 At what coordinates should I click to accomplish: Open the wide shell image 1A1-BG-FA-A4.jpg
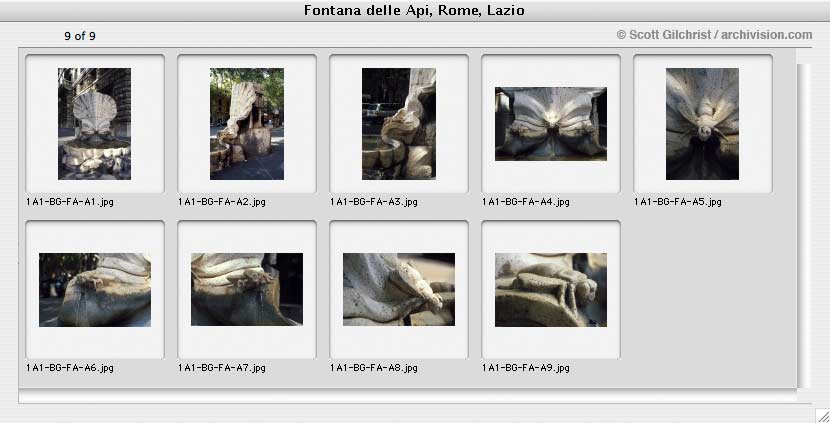click(x=551, y=124)
